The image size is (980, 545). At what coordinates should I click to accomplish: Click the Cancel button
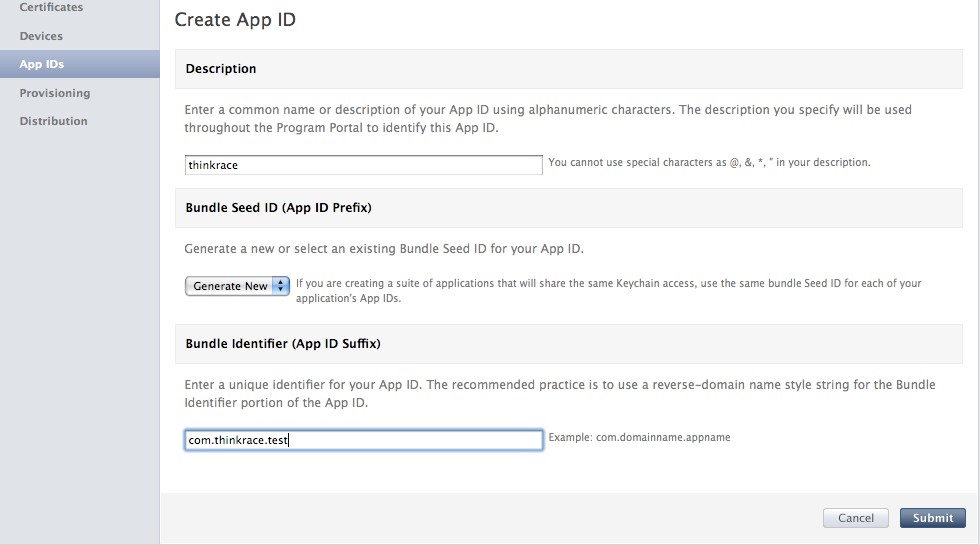[856, 518]
